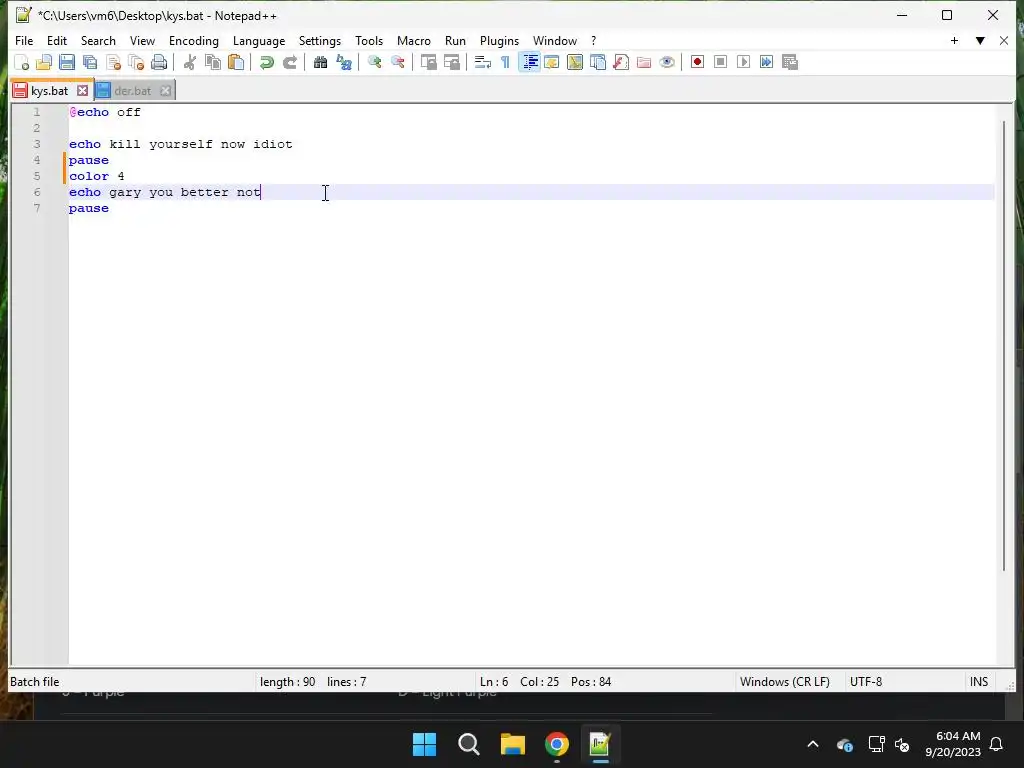The width and height of the screenshot is (1024, 768).
Task: Open the View menu
Action: [x=142, y=40]
